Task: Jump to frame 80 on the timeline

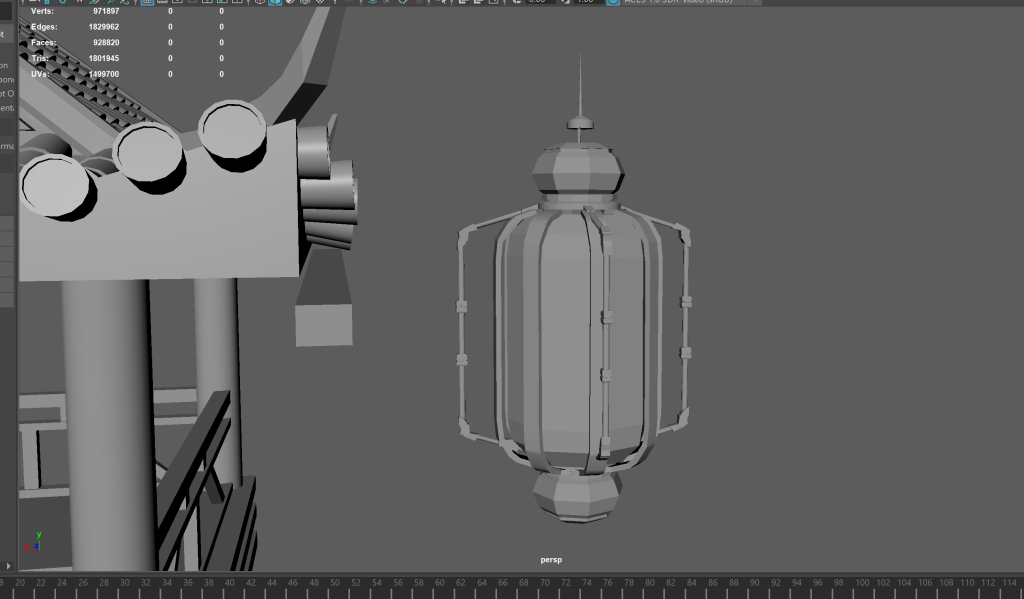Action: coord(650,583)
